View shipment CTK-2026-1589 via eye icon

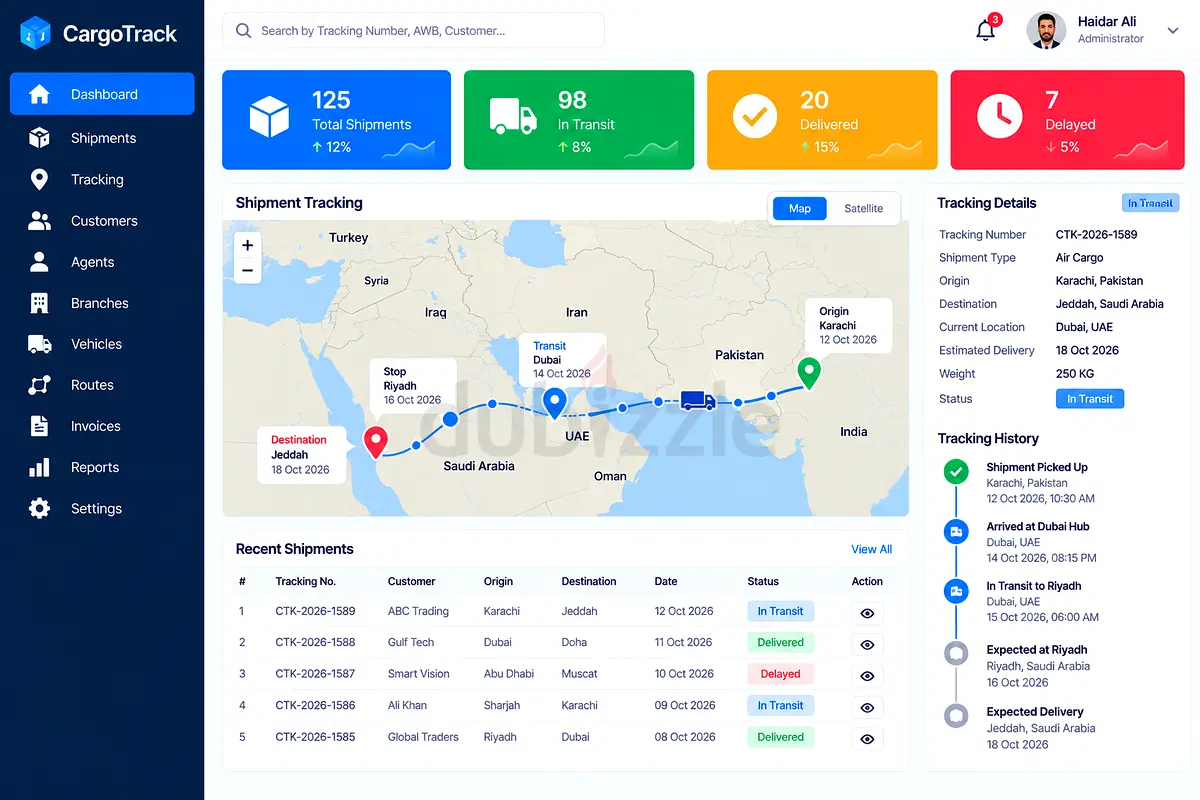pyautogui.click(x=867, y=613)
